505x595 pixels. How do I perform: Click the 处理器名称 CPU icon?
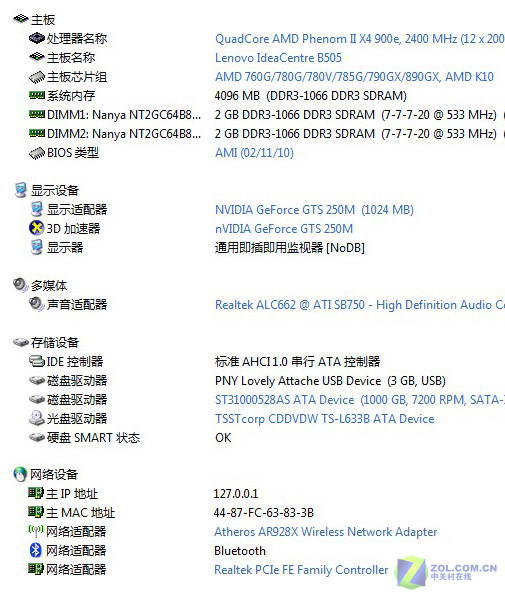(x=37, y=38)
